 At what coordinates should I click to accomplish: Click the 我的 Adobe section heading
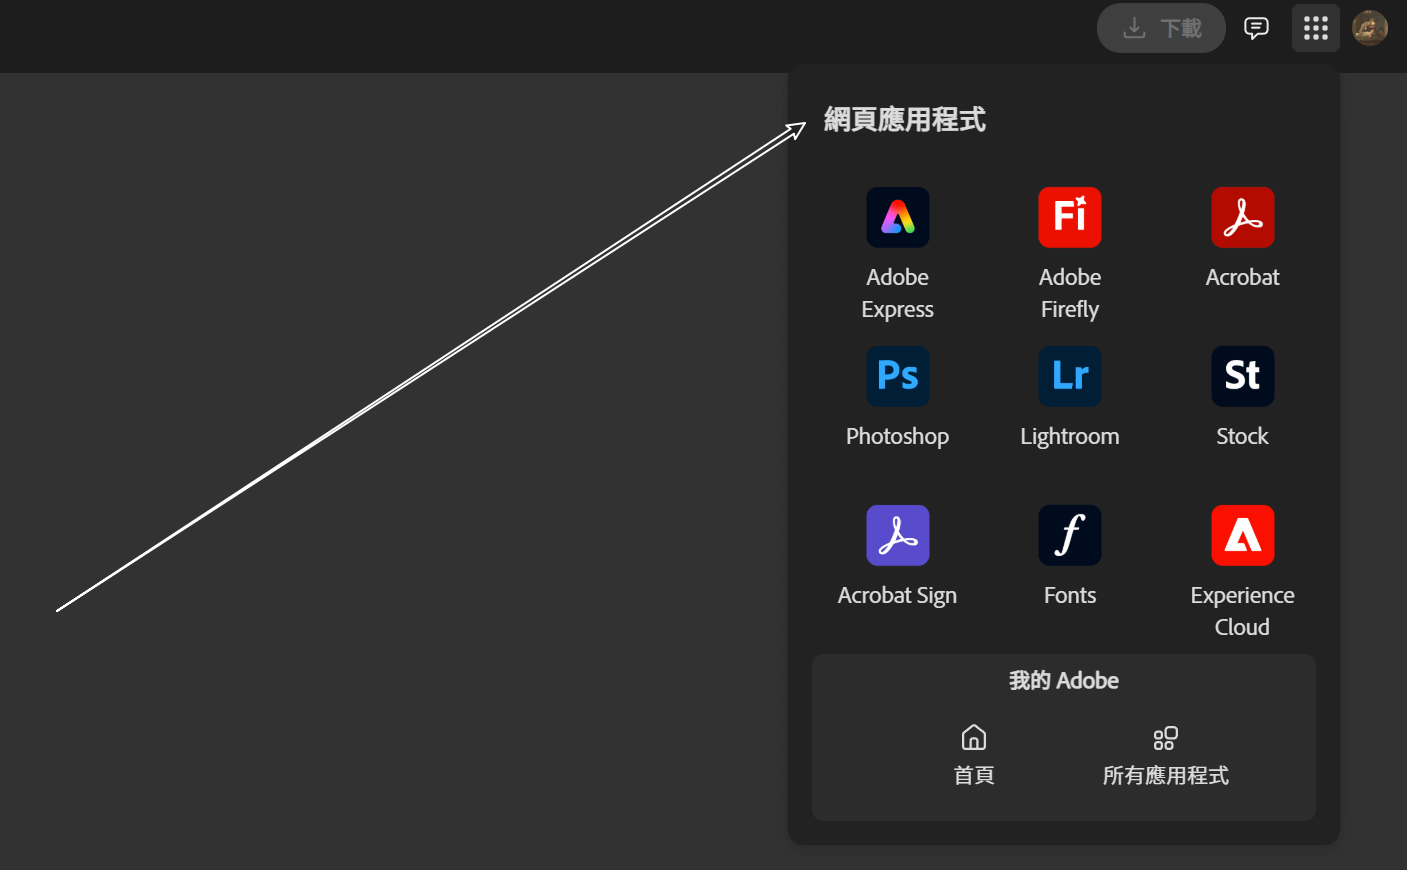click(1063, 681)
